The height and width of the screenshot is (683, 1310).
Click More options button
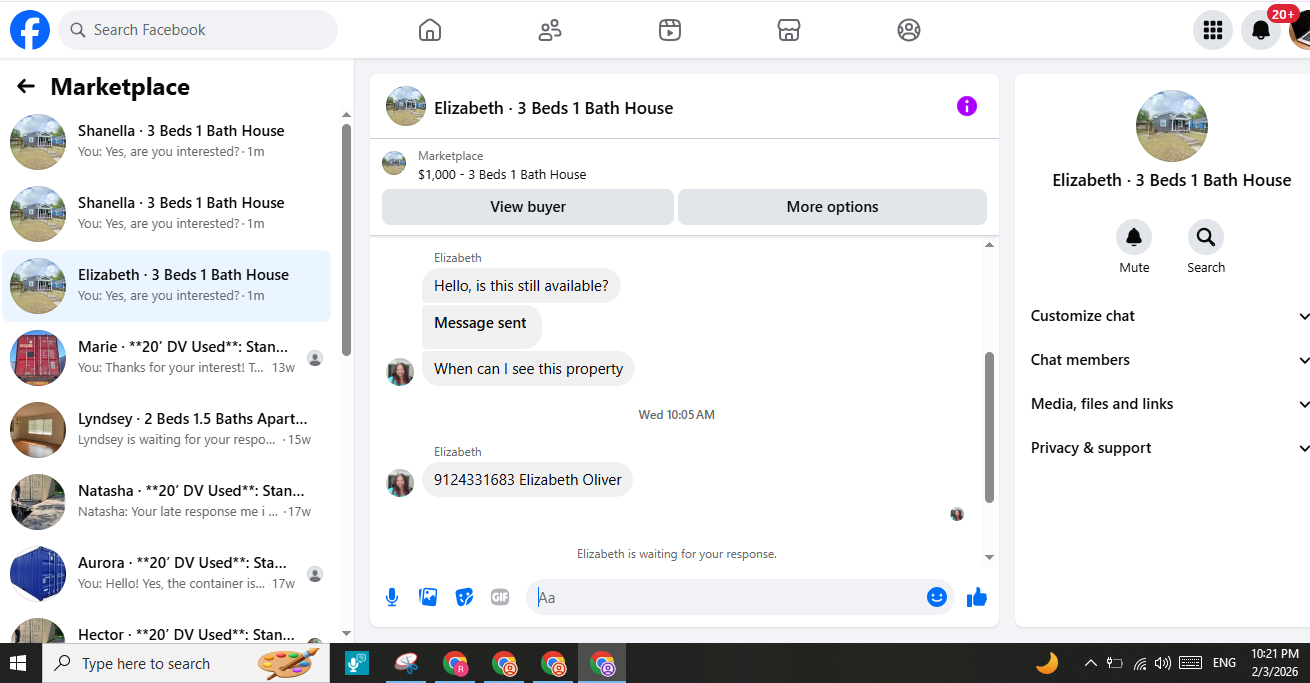point(832,207)
